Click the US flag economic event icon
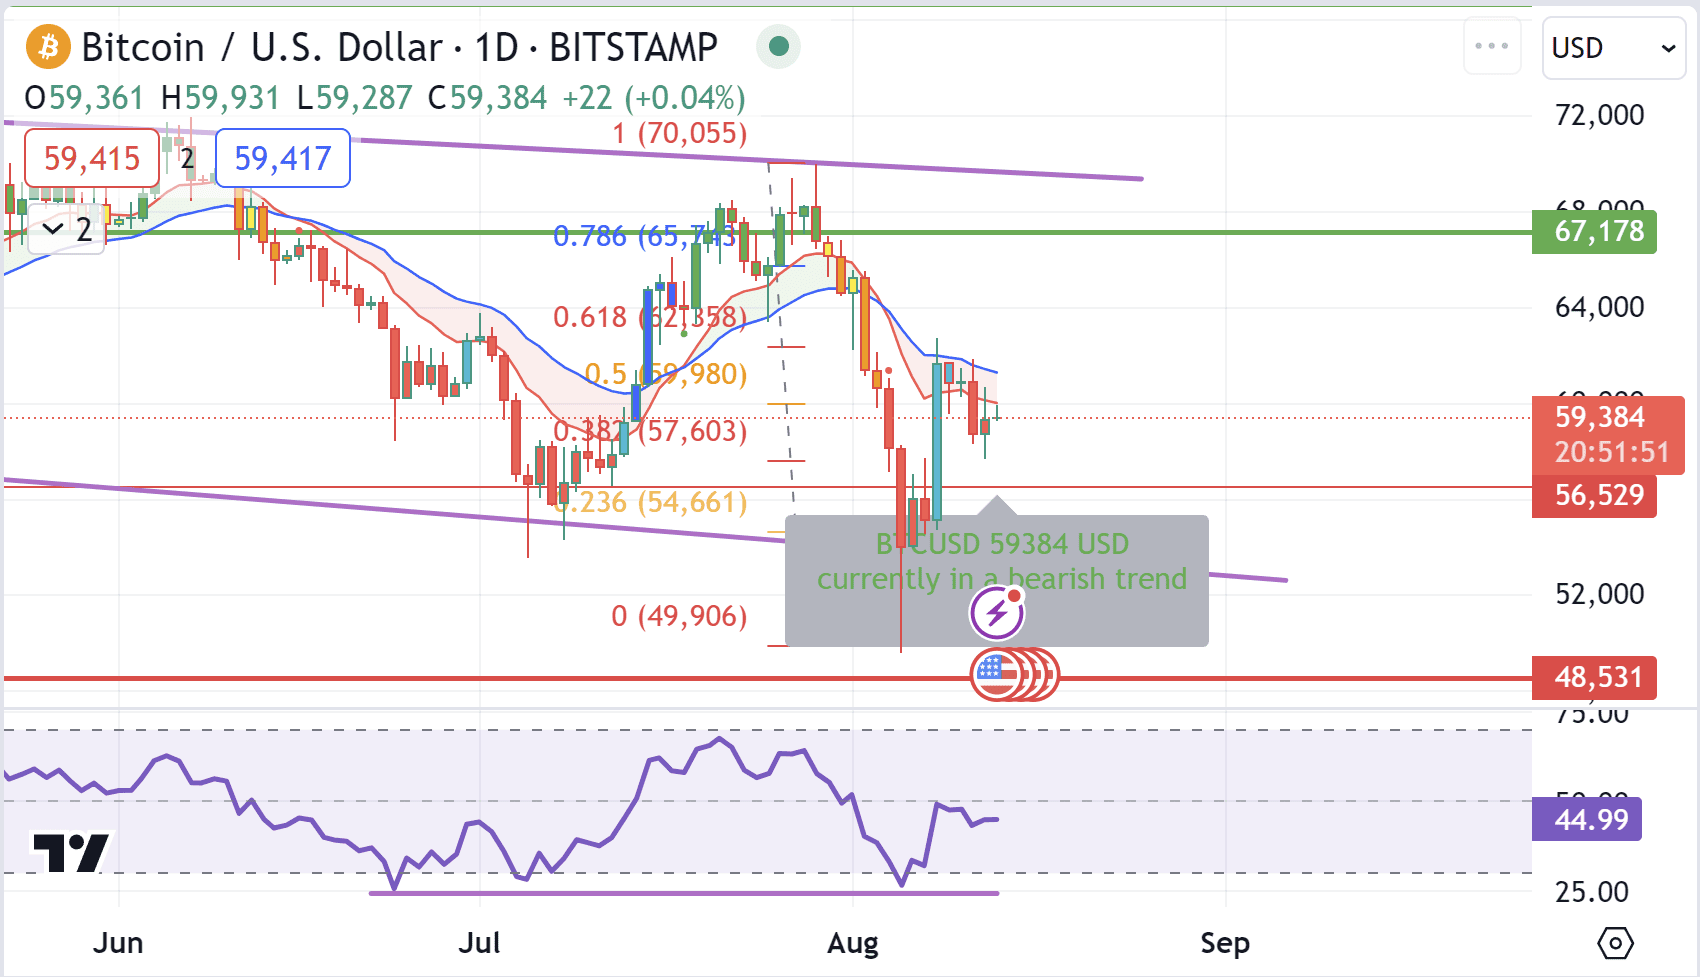 coord(996,675)
